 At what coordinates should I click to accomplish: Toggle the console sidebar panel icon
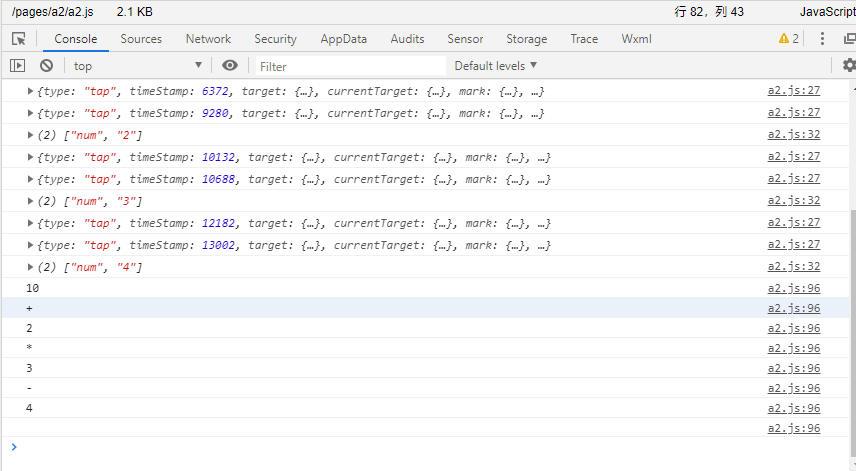(x=17, y=65)
